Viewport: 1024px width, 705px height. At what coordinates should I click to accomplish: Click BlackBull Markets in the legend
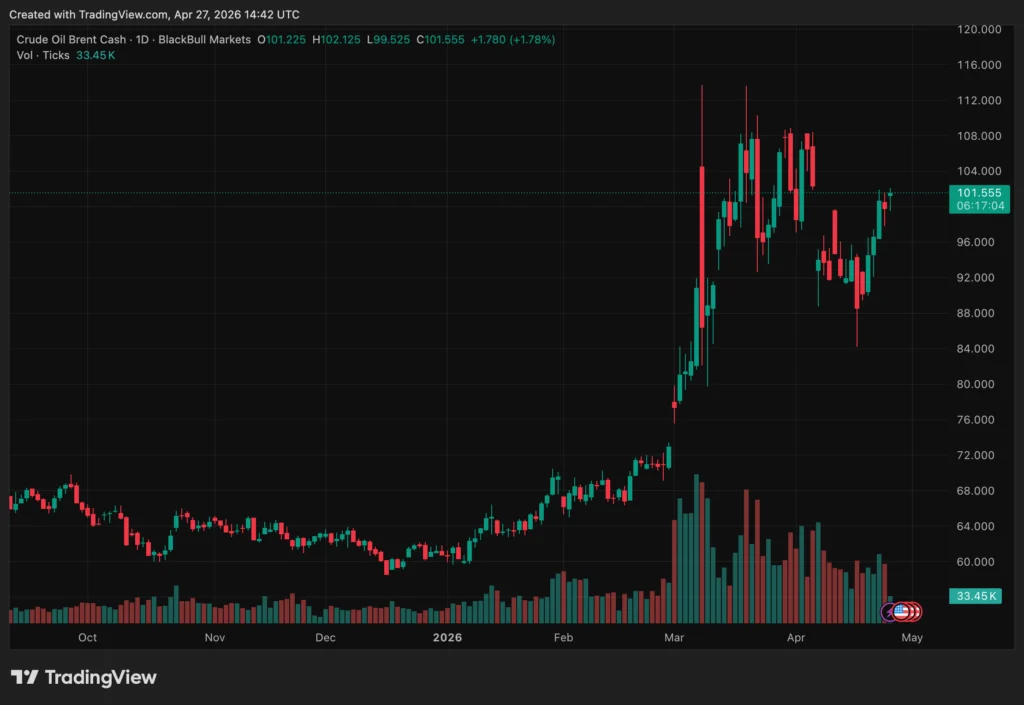click(x=204, y=40)
